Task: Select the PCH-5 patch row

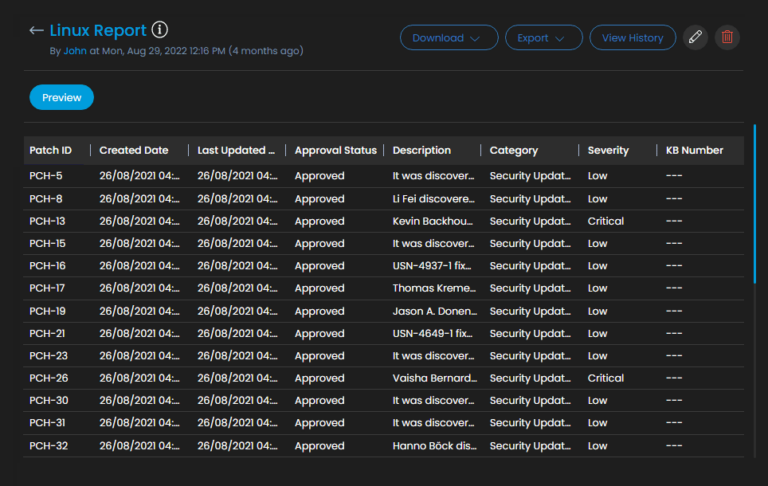Action: coord(46,176)
